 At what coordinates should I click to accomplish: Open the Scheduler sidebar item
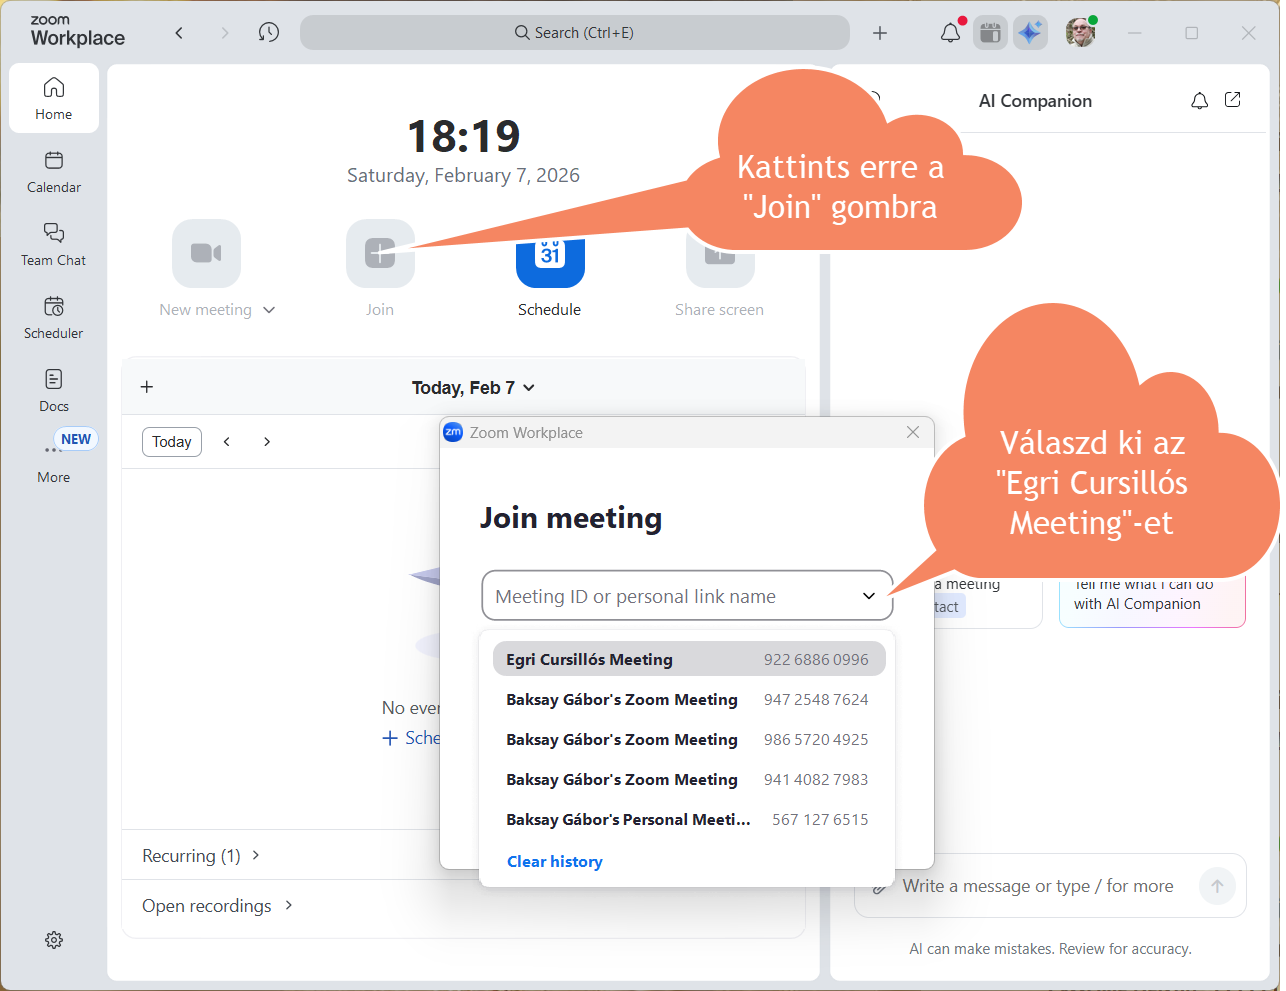(54, 317)
